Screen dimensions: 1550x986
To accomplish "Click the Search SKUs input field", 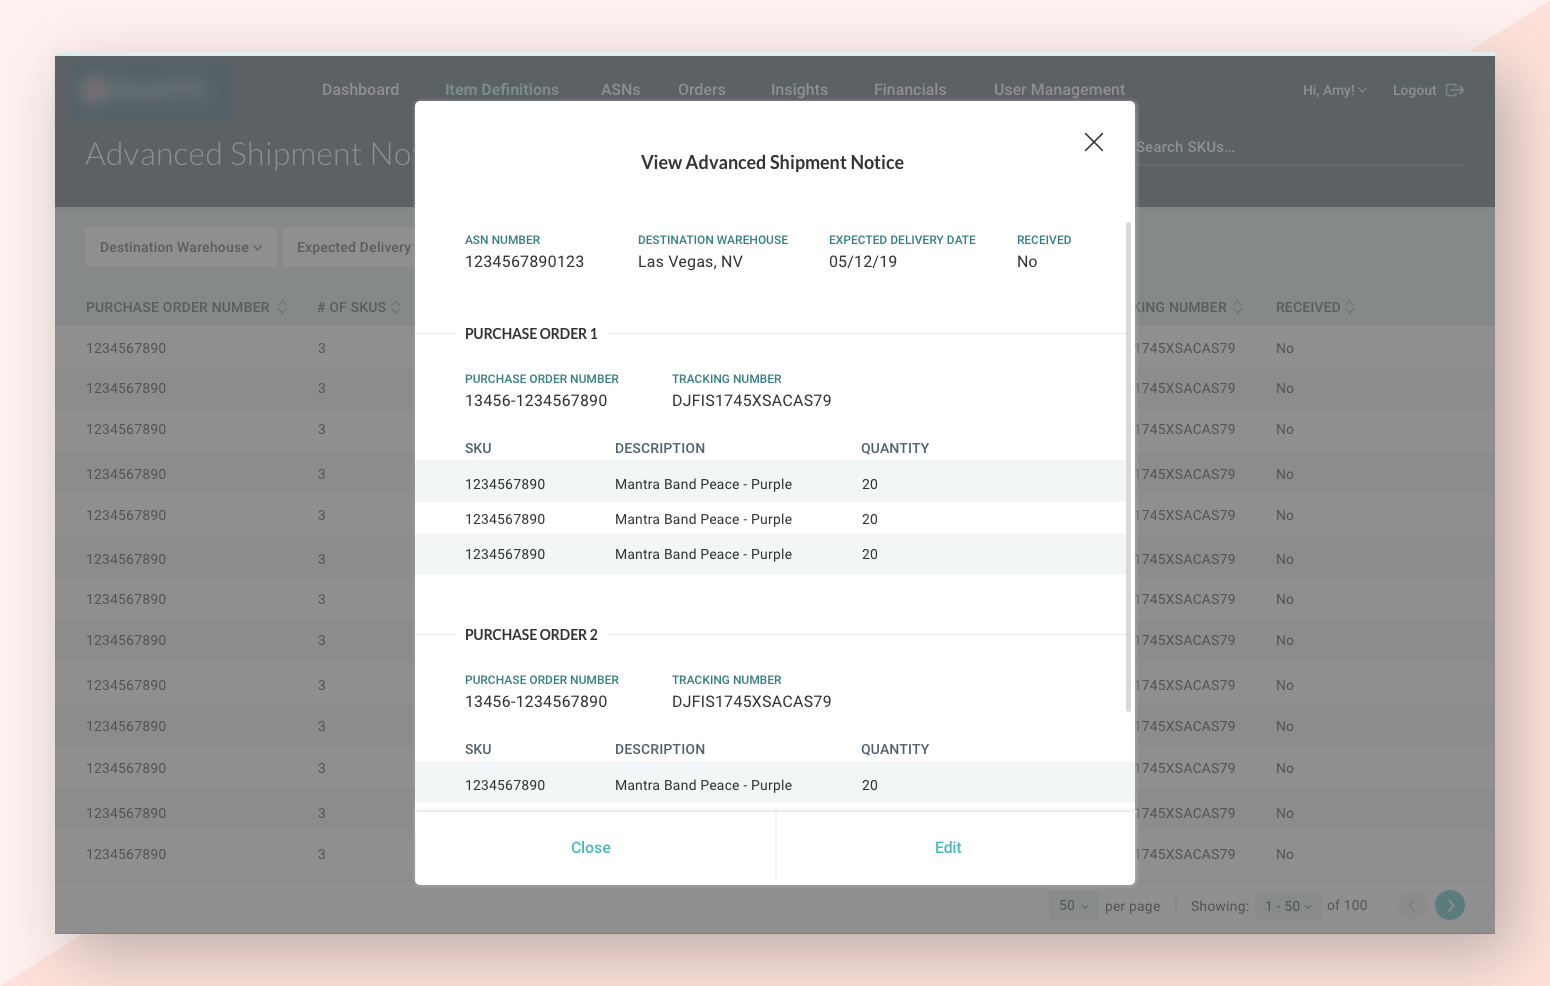I will pyautogui.click(x=1298, y=147).
